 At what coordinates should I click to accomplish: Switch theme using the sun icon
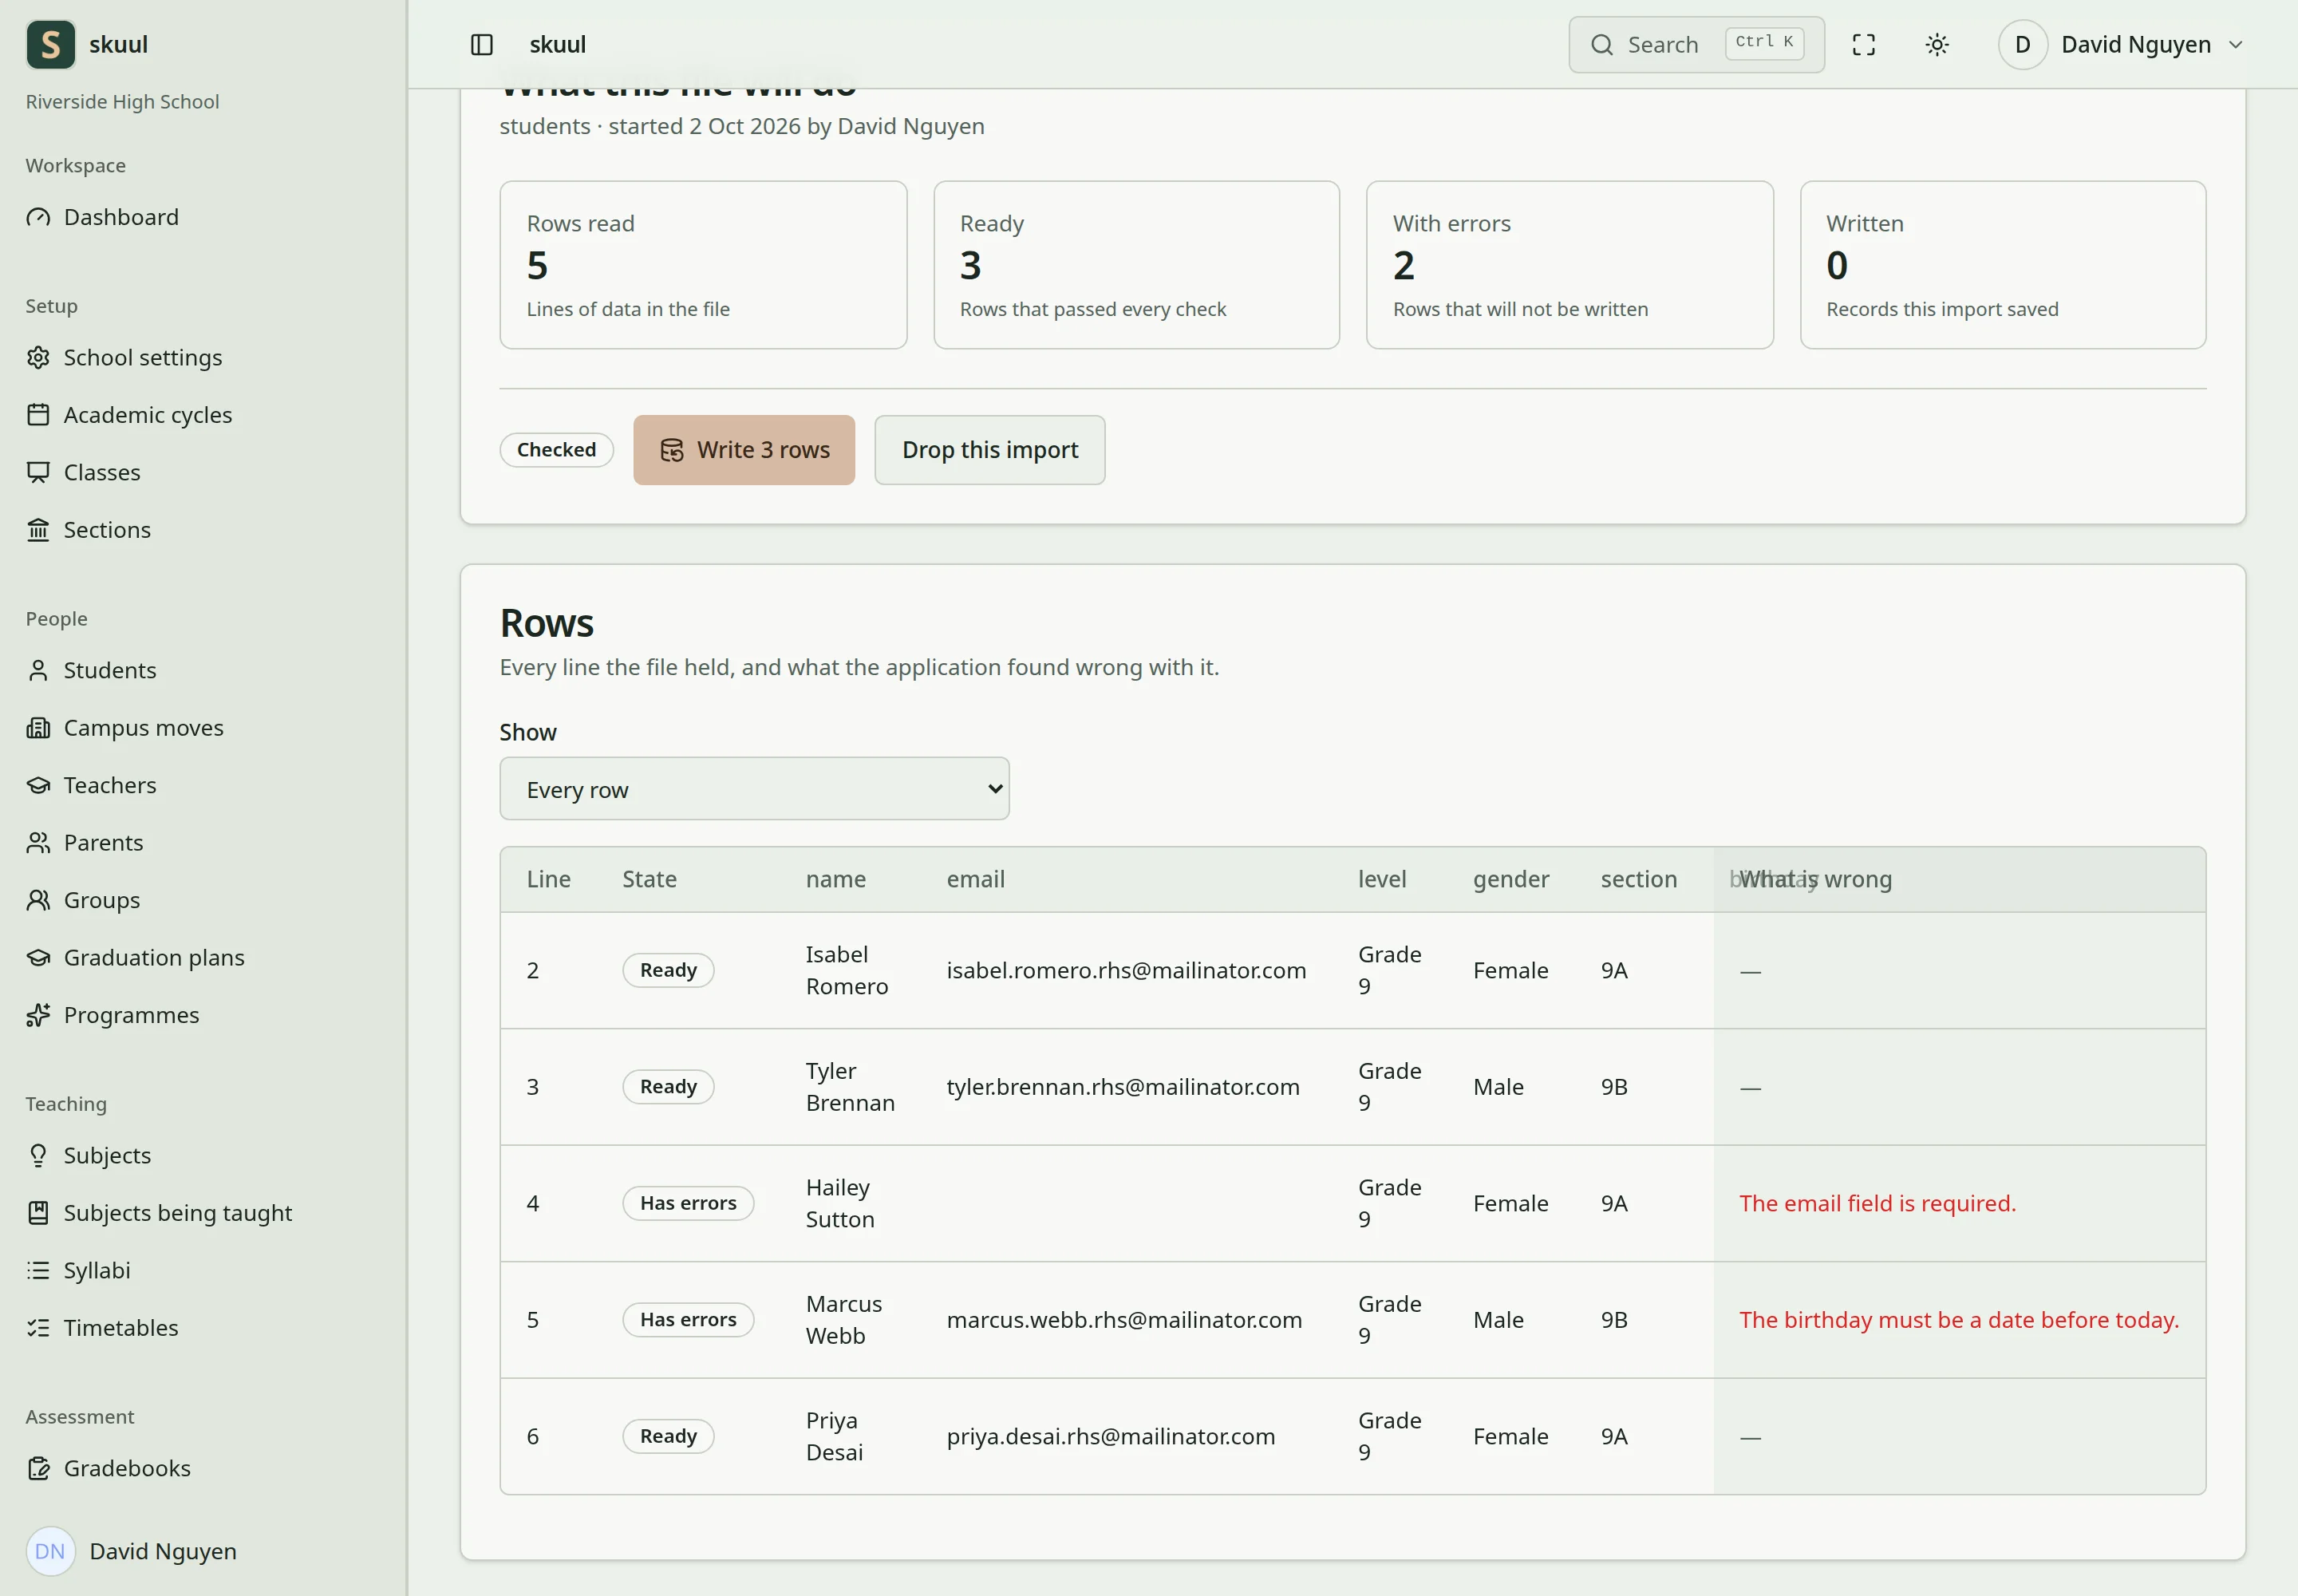tap(1937, 45)
